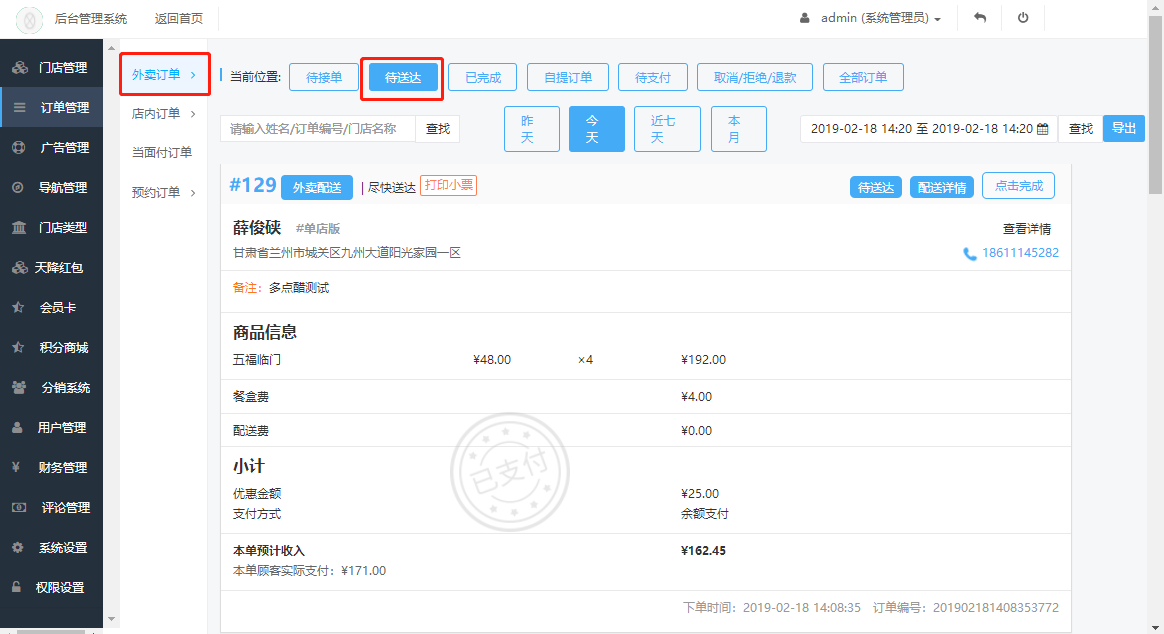The image size is (1164, 634).
Task: Click the 用户管理 person icon
Action: pos(17,428)
